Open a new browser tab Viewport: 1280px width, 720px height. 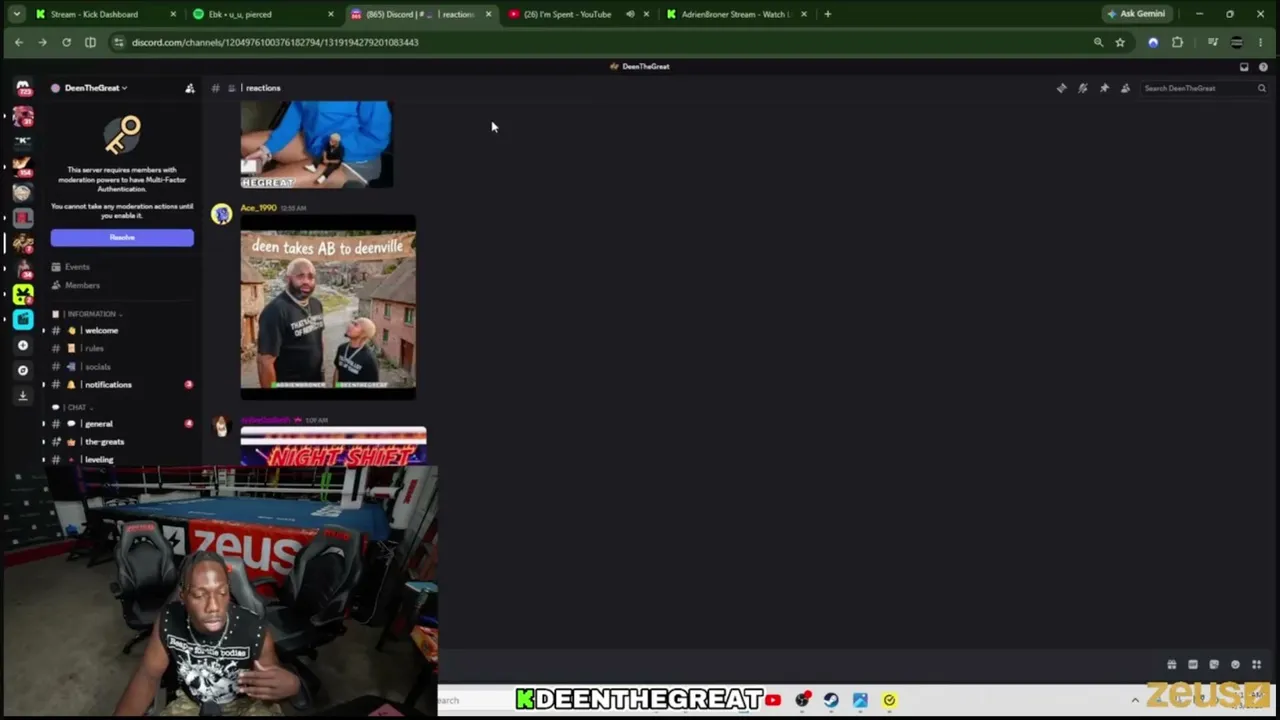827,14
